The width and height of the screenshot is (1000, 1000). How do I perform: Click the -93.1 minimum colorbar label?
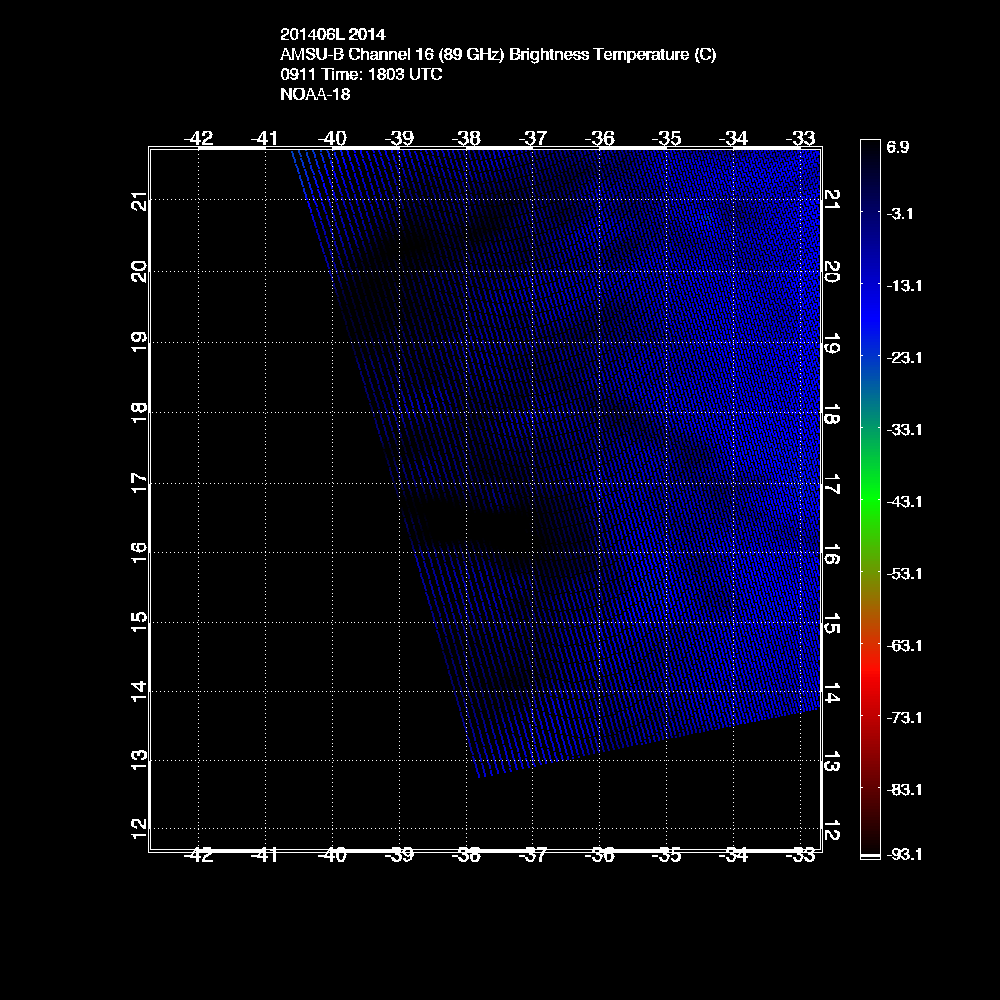(903, 855)
